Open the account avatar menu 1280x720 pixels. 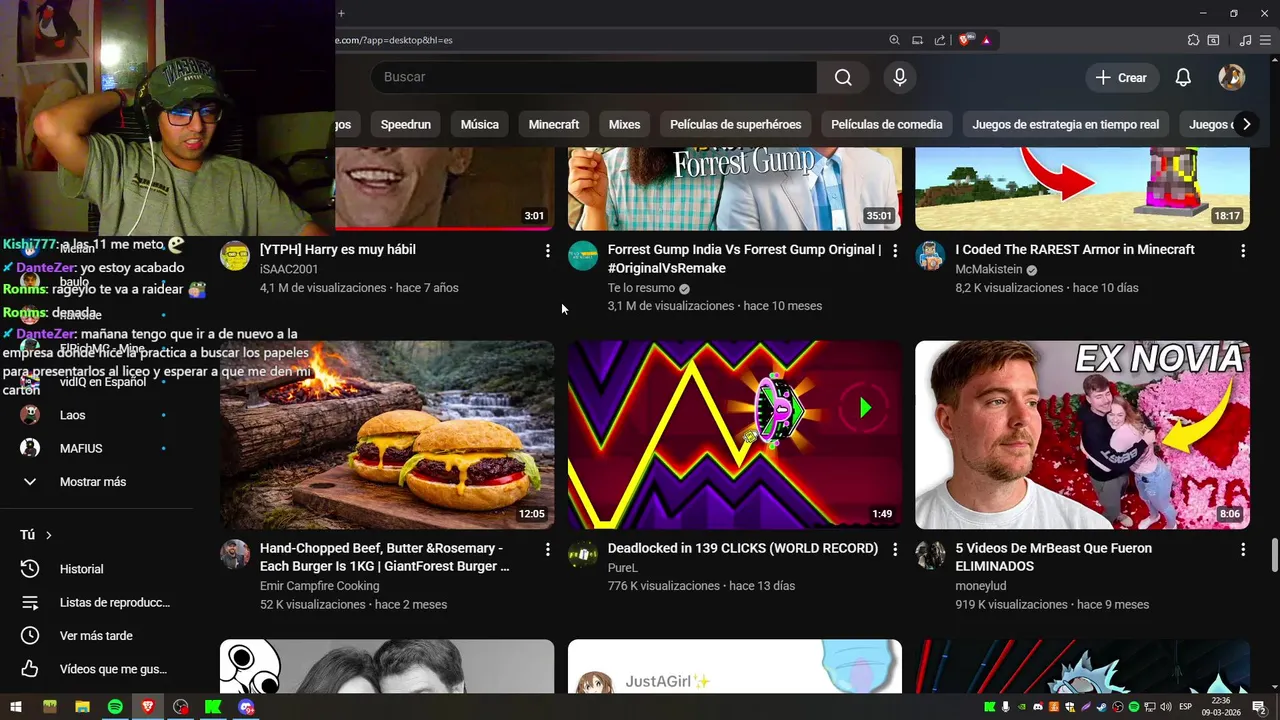click(x=1231, y=77)
